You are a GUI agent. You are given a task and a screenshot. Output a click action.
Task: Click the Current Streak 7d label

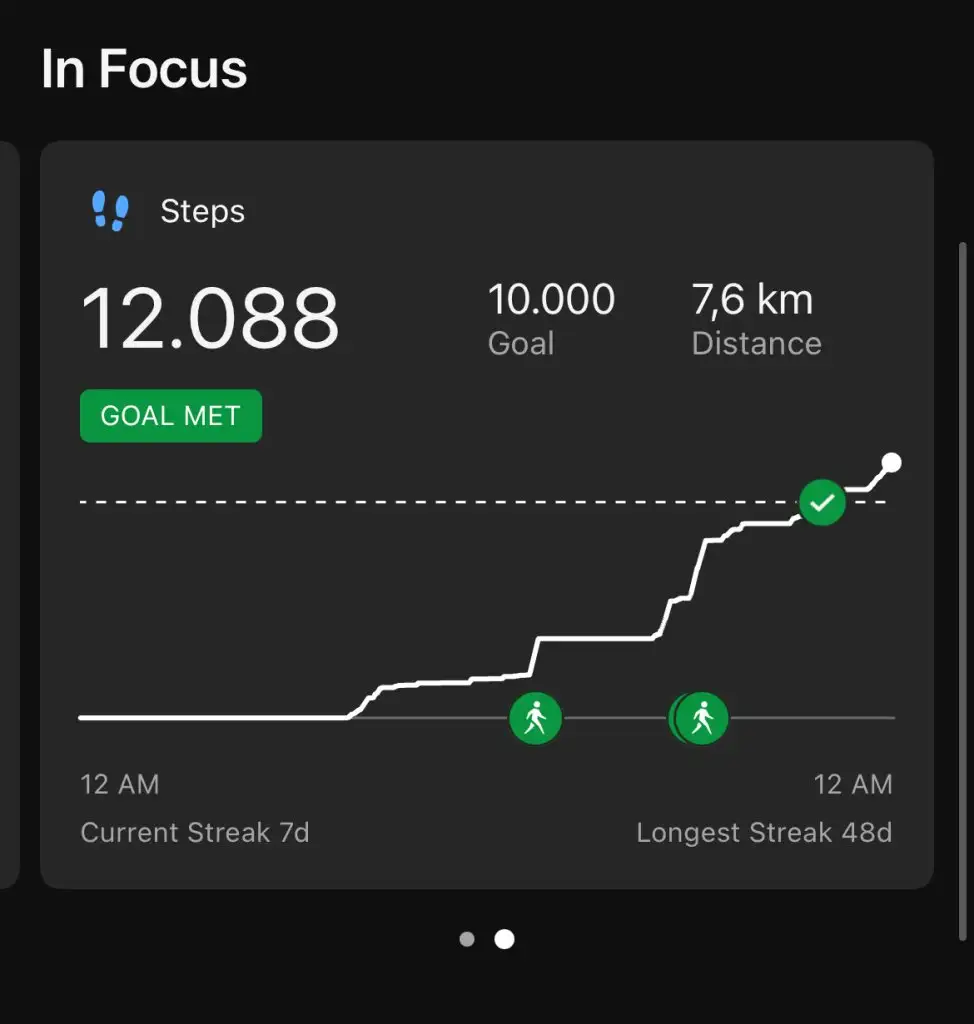click(195, 833)
